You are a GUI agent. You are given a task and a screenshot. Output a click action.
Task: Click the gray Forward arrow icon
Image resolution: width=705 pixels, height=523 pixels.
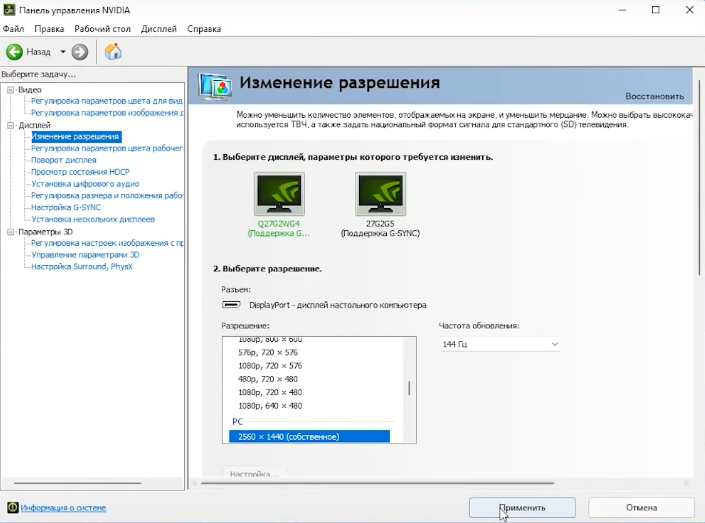[x=80, y=52]
